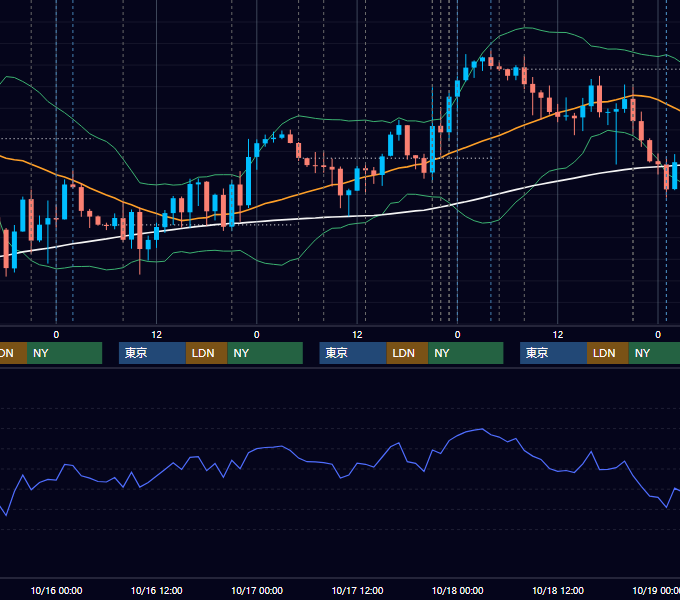This screenshot has width=680, height=600.
Task: Click the 10/18 12:00 date label
Action: coord(558,590)
